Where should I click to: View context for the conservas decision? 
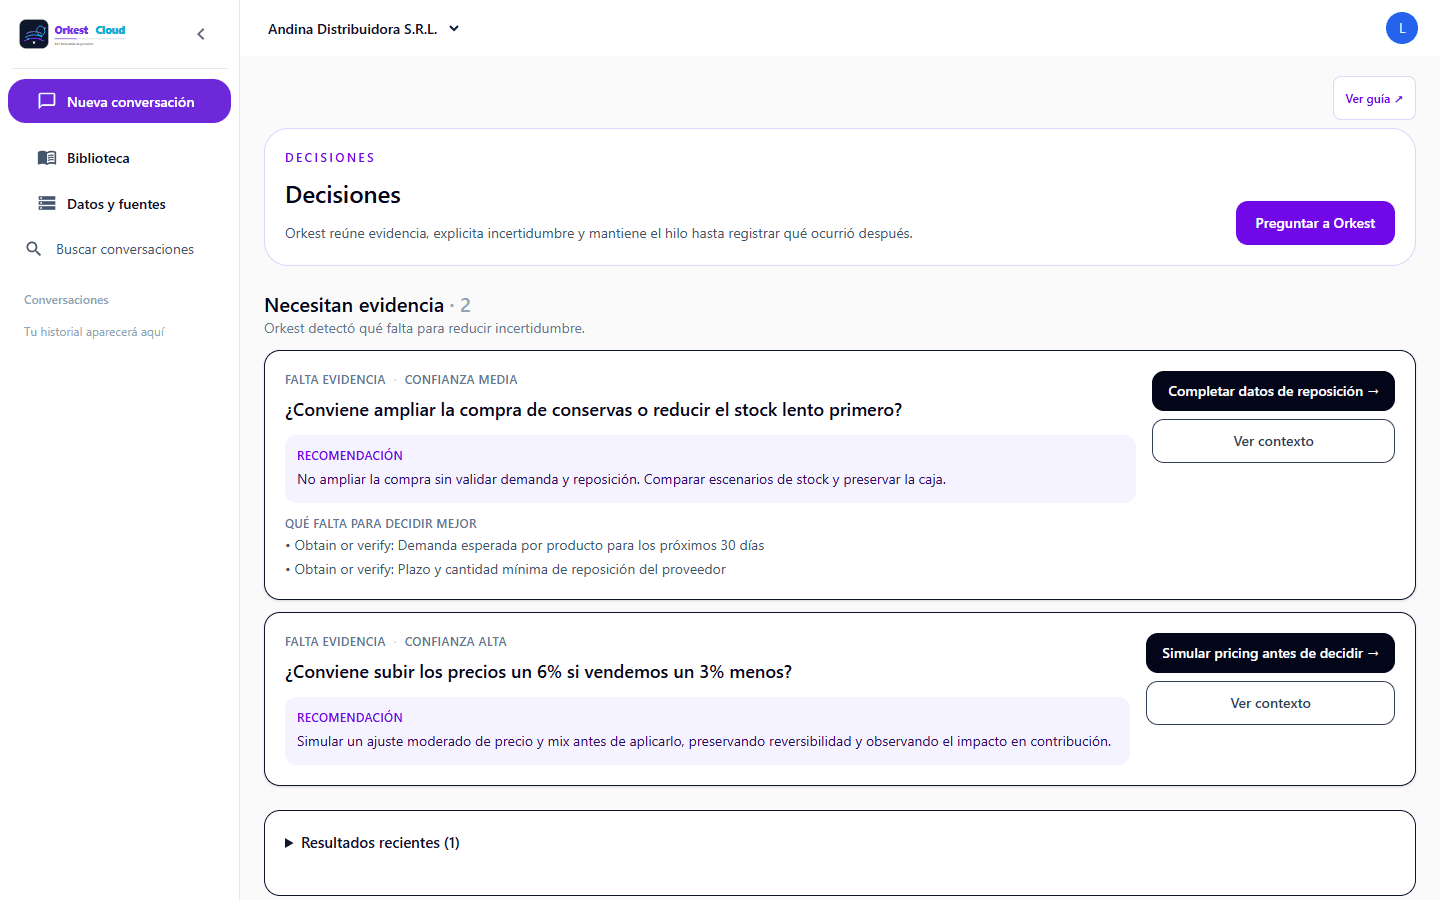(x=1273, y=441)
